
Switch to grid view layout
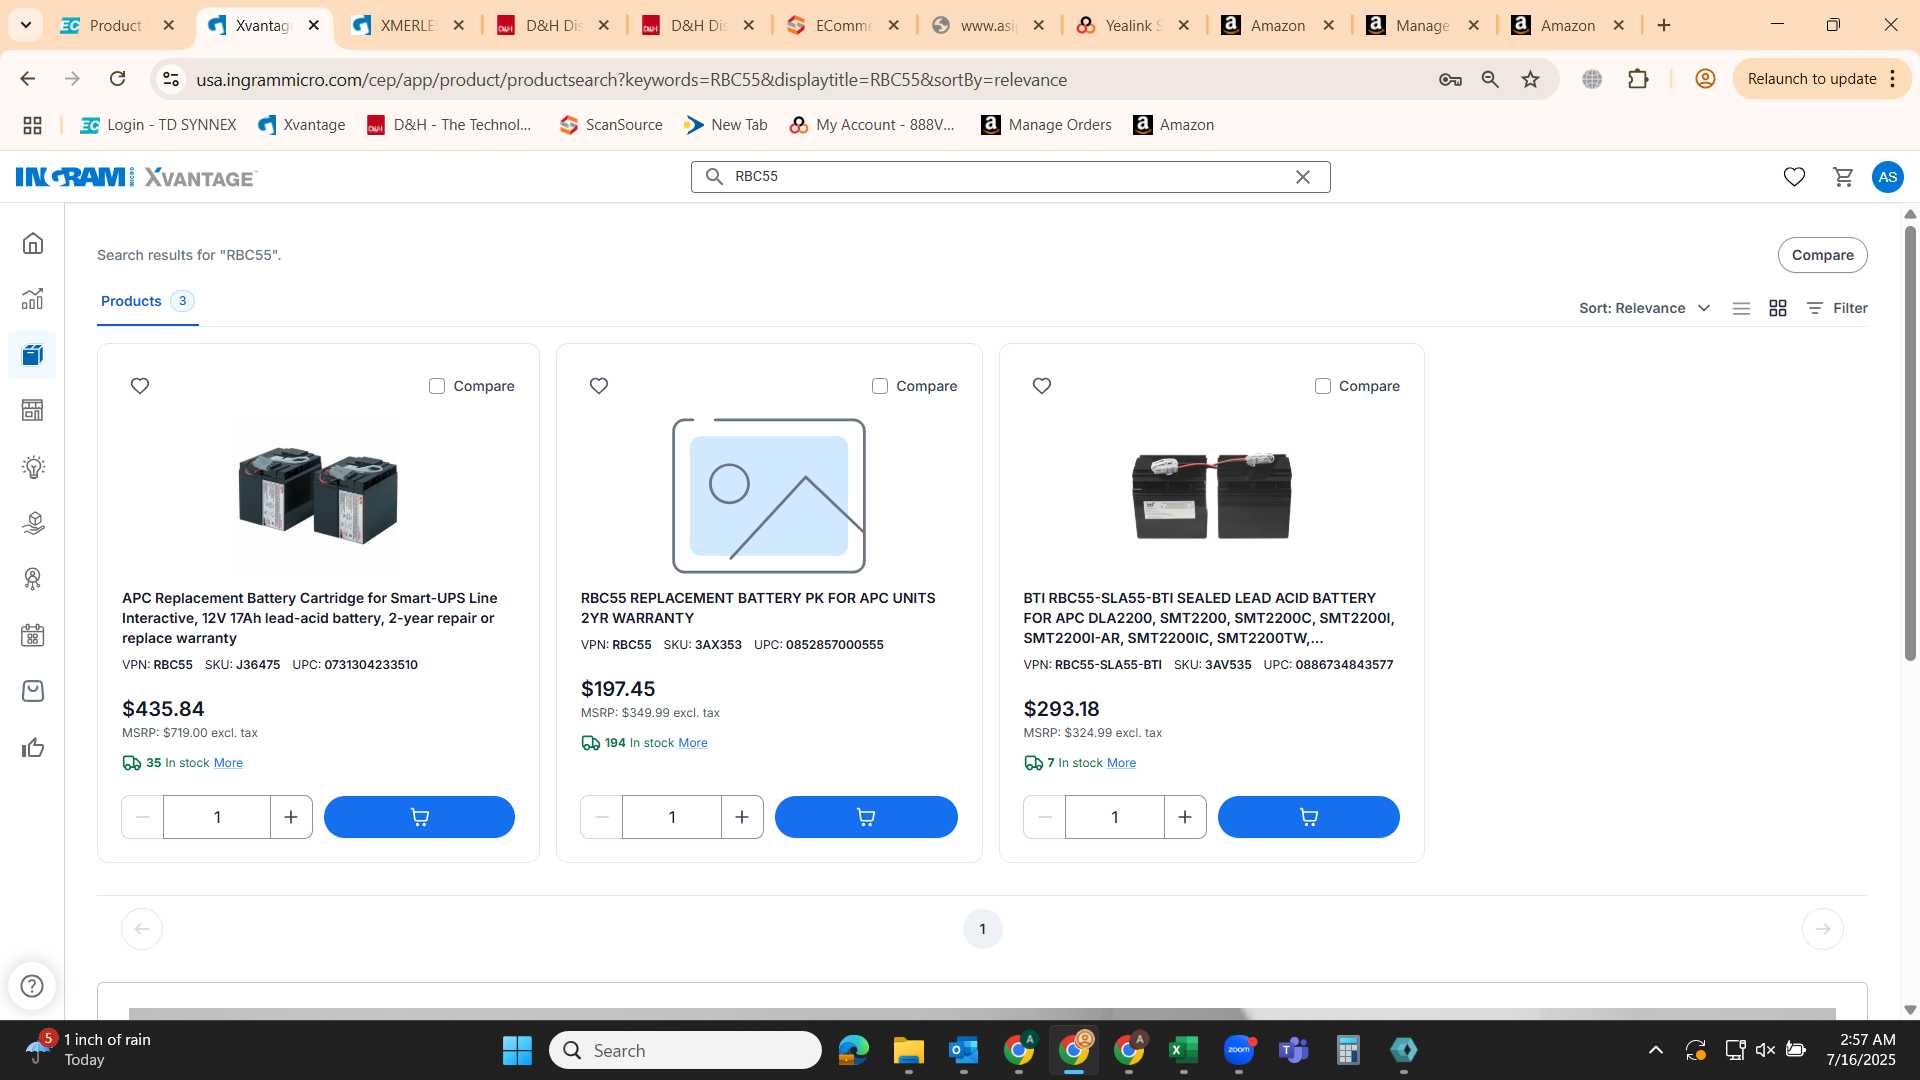1778,308
